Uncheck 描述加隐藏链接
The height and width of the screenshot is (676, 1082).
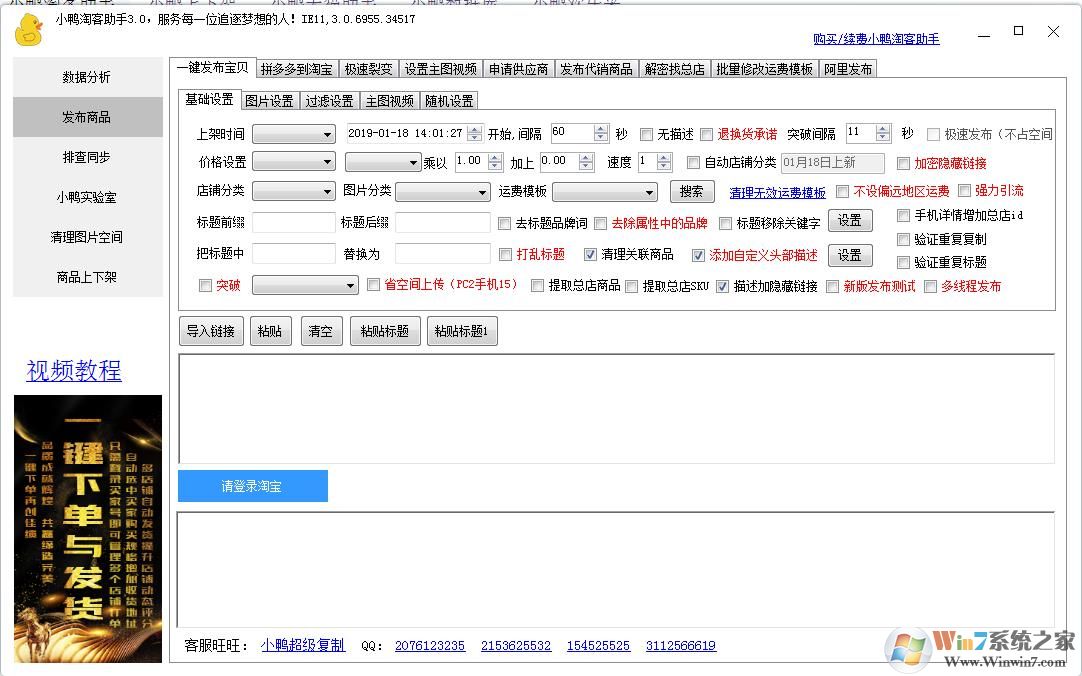tap(723, 287)
